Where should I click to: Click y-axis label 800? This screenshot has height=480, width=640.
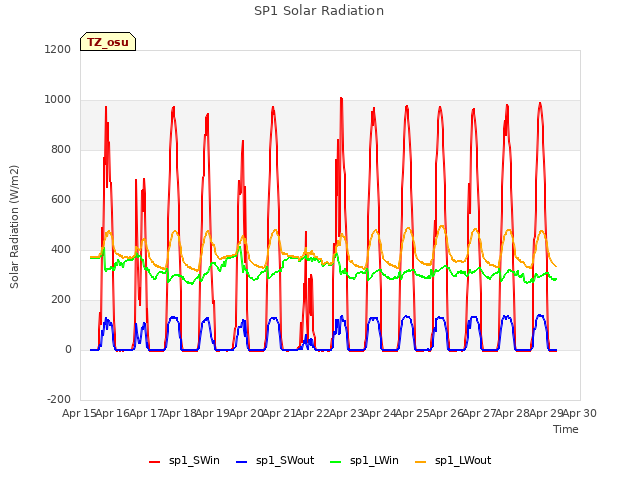(x=61, y=150)
